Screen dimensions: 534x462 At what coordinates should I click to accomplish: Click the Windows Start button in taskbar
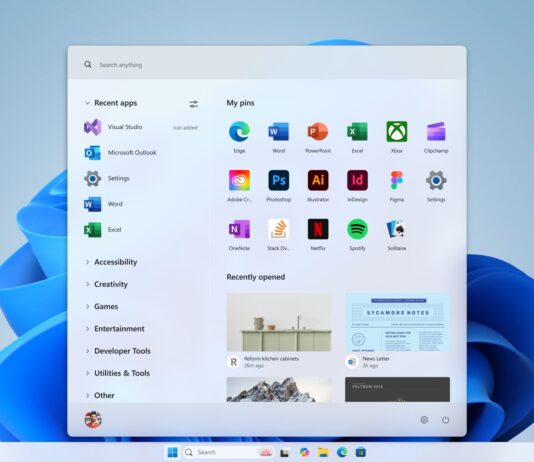(172, 452)
